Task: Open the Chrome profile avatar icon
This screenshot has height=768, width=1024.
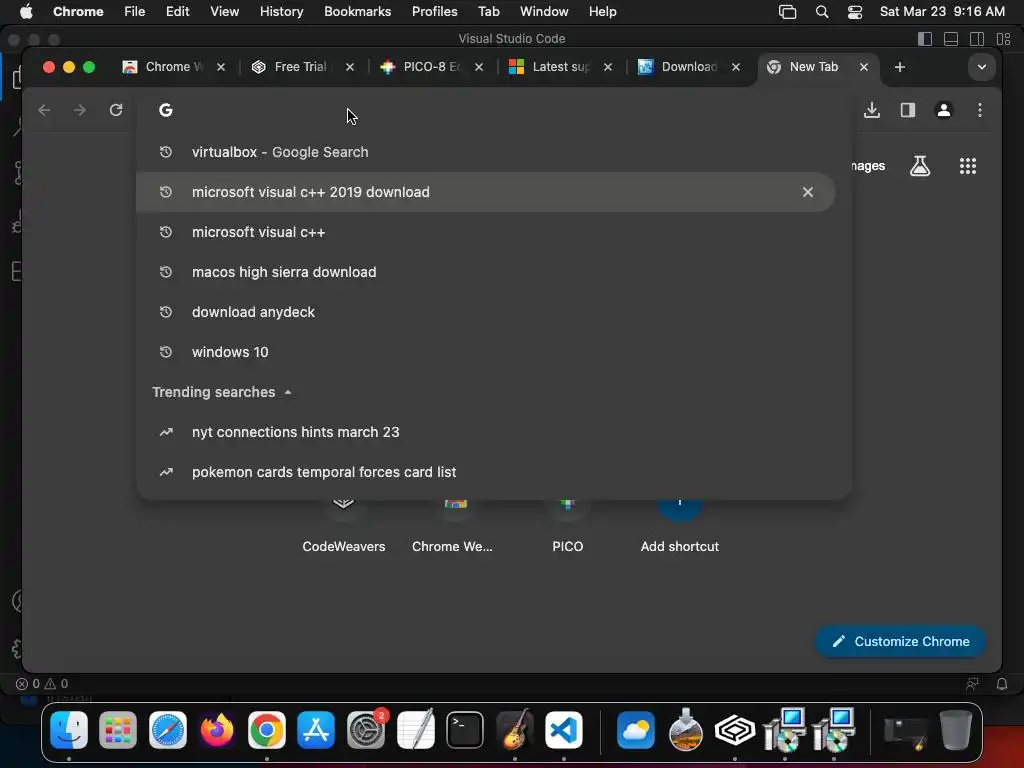Action: [x=943, y=110]
